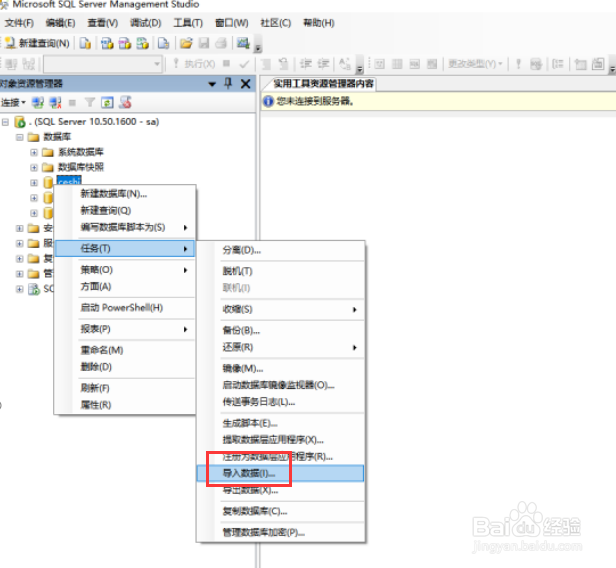The width and height of the screenshot is (616, 568).
Task: Click the Disconnect icon in Object Explorer
Action: [x=55, y=103]
